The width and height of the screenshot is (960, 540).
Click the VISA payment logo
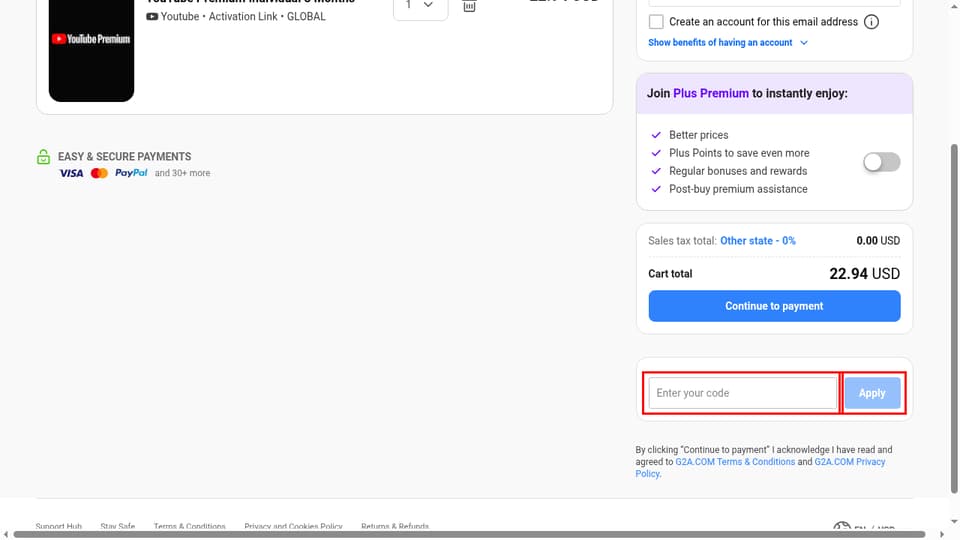tap(71, 173)
